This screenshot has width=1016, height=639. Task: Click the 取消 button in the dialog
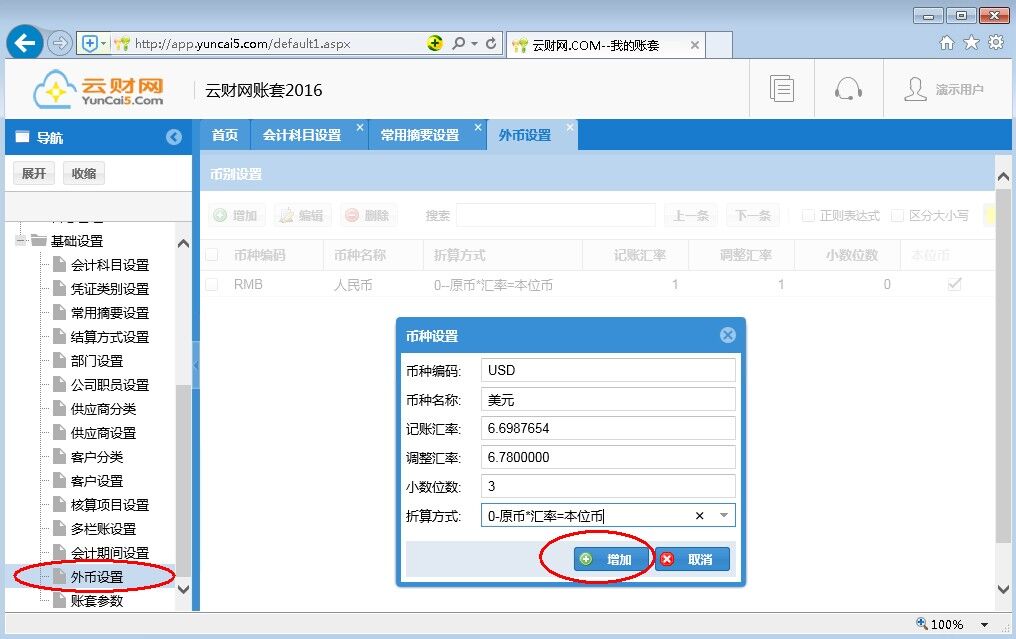[x=692, y=559]
